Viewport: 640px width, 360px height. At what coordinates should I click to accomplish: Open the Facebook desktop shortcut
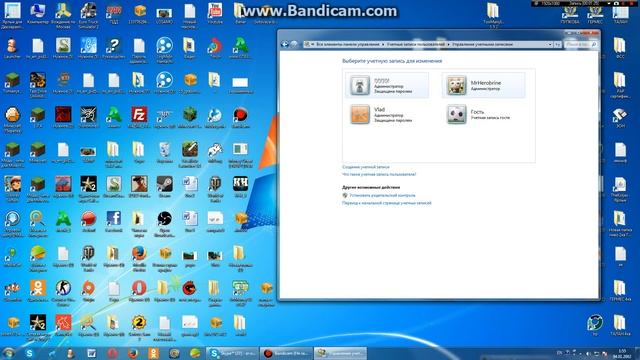pos(113,222)
